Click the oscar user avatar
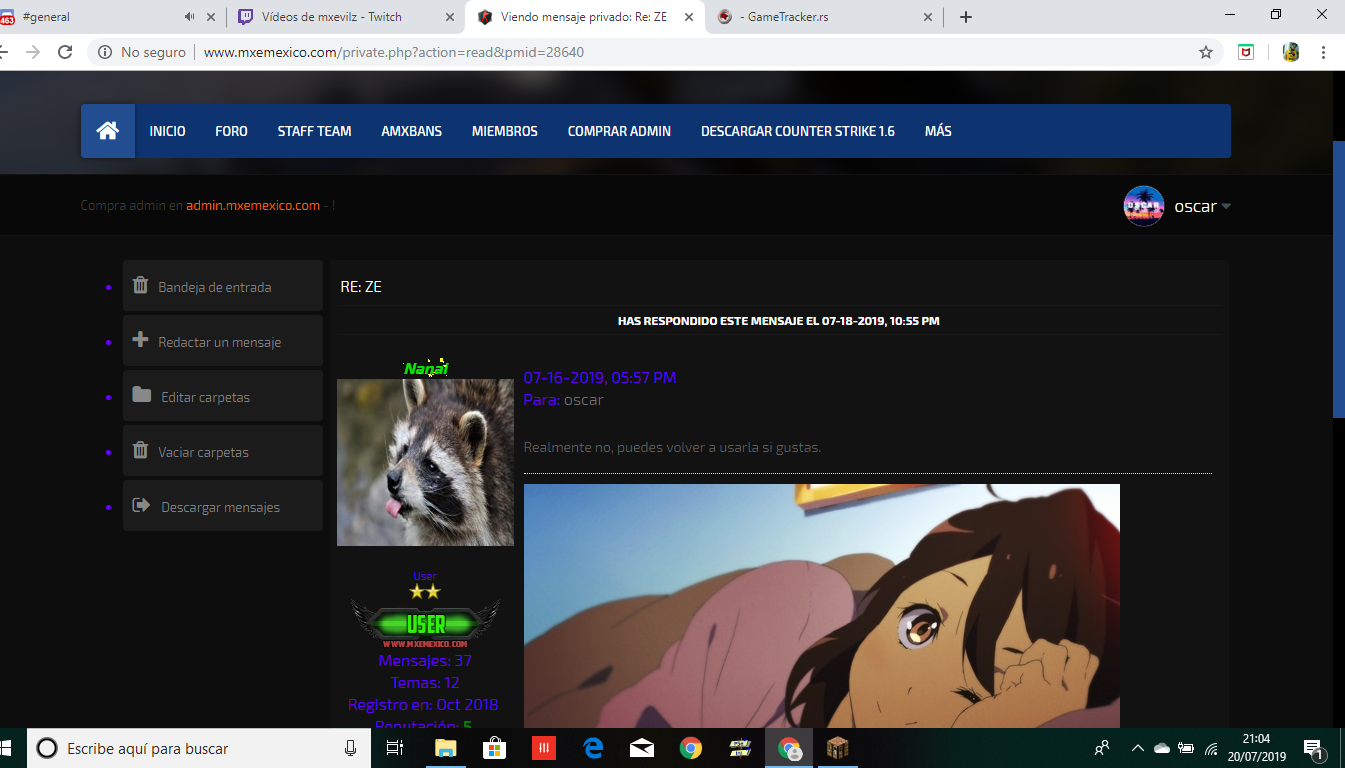Image resolution: width=1345 pixels, height=768 pixels. 1144,206
